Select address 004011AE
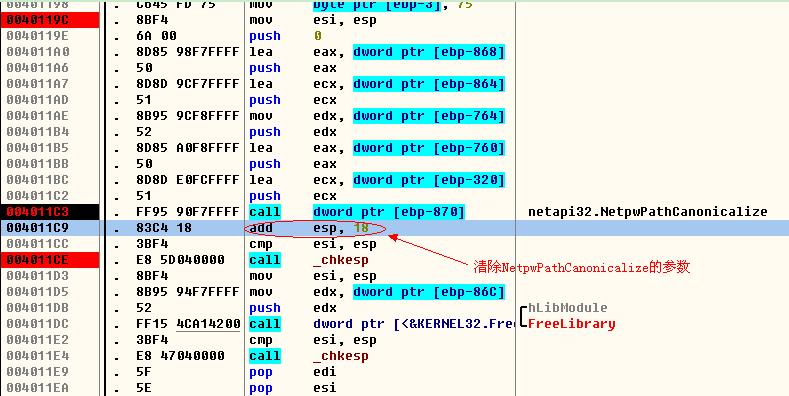This screenshot has height=396, width=789. (x=38, y=116)
